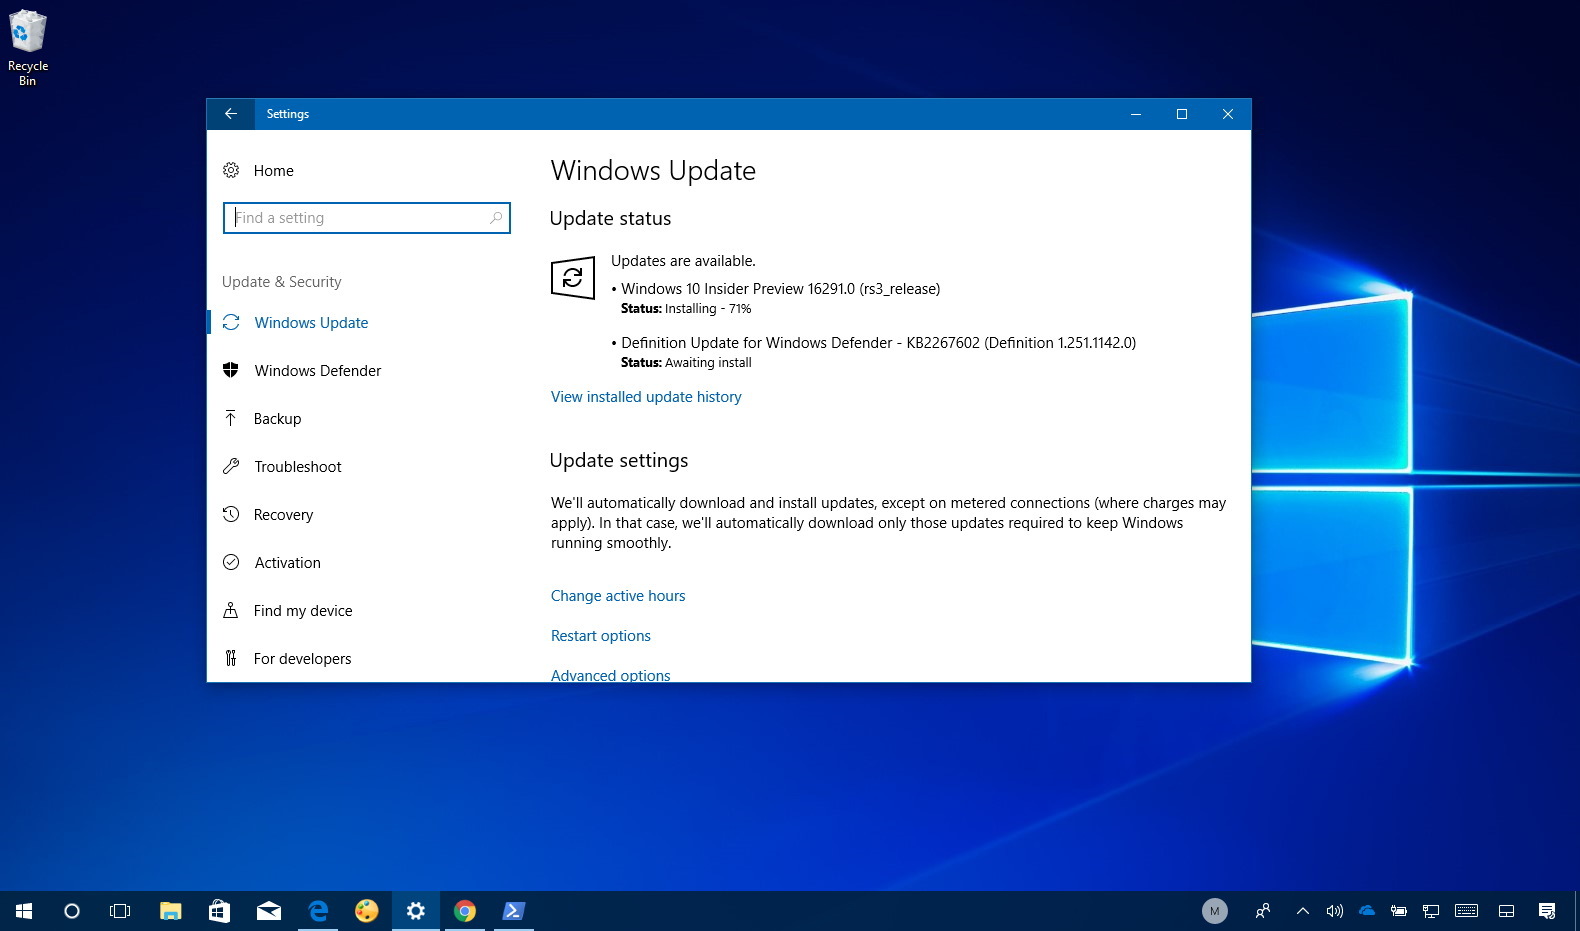The image size is (1580, 931).
Task: Minimize the Settings window
Action: 1136,114
